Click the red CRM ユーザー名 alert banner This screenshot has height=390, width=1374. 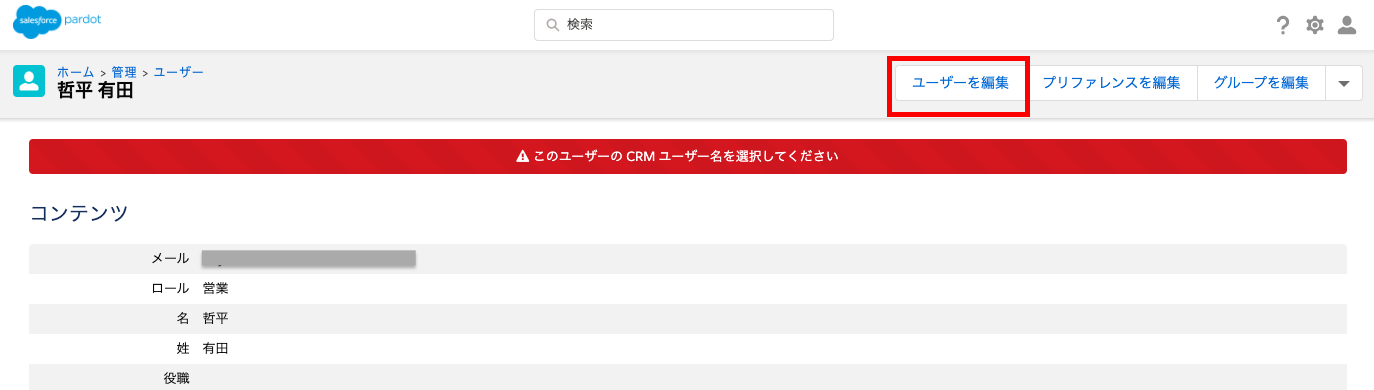click(688, 157)
